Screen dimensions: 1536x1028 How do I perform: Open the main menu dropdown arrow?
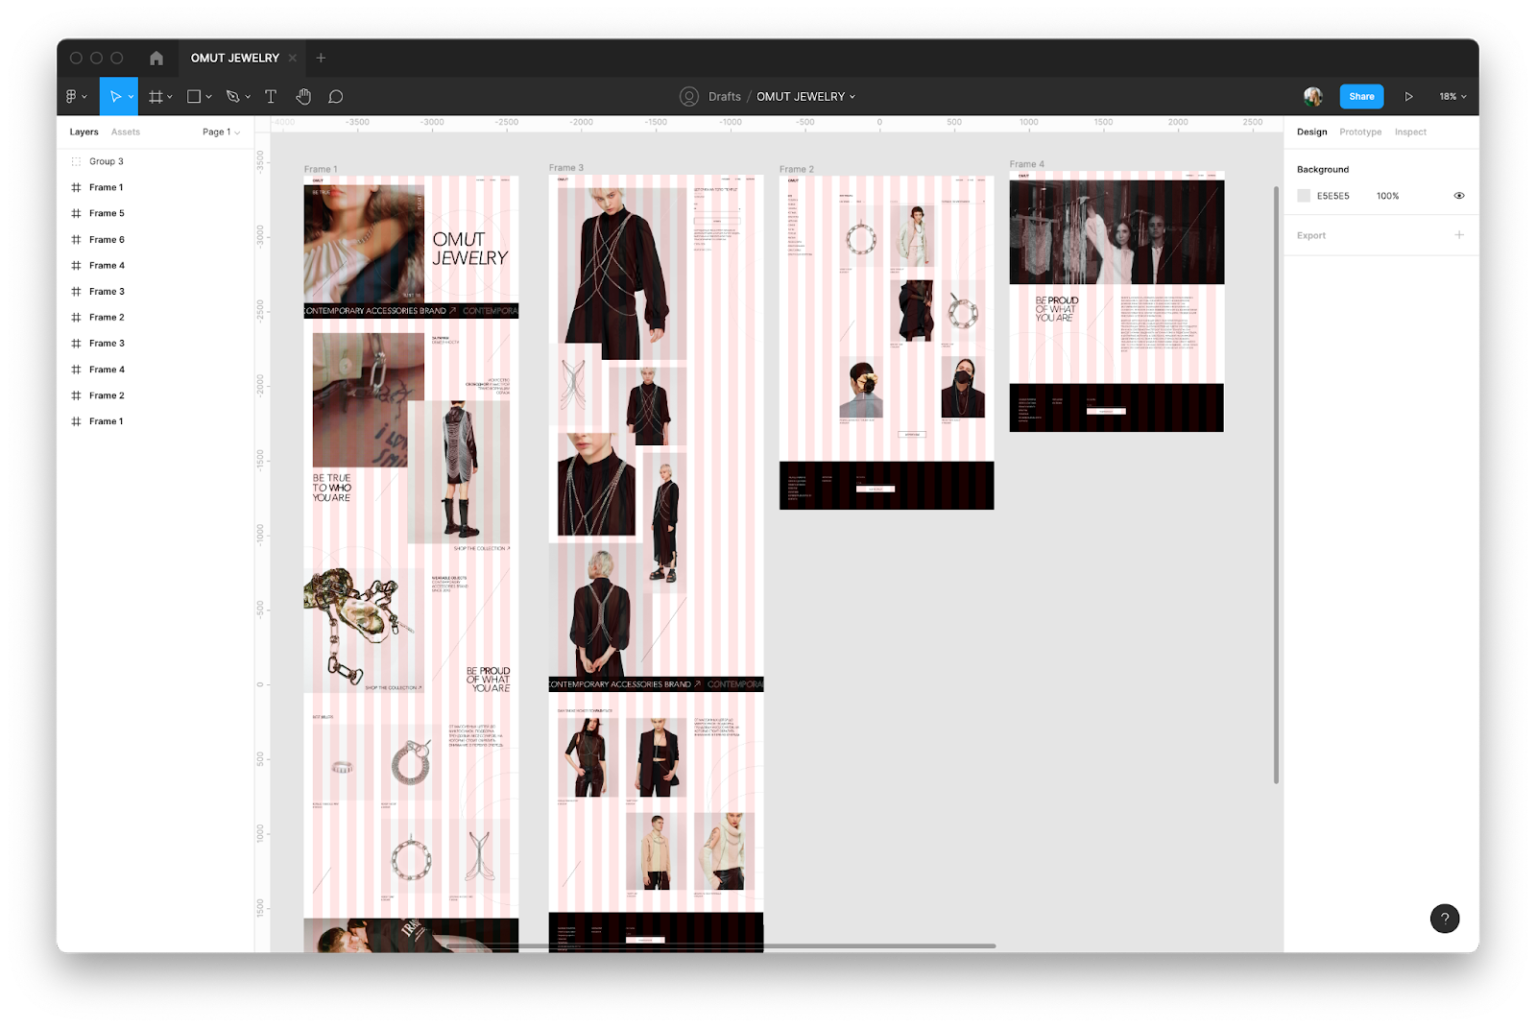[84, 97]
